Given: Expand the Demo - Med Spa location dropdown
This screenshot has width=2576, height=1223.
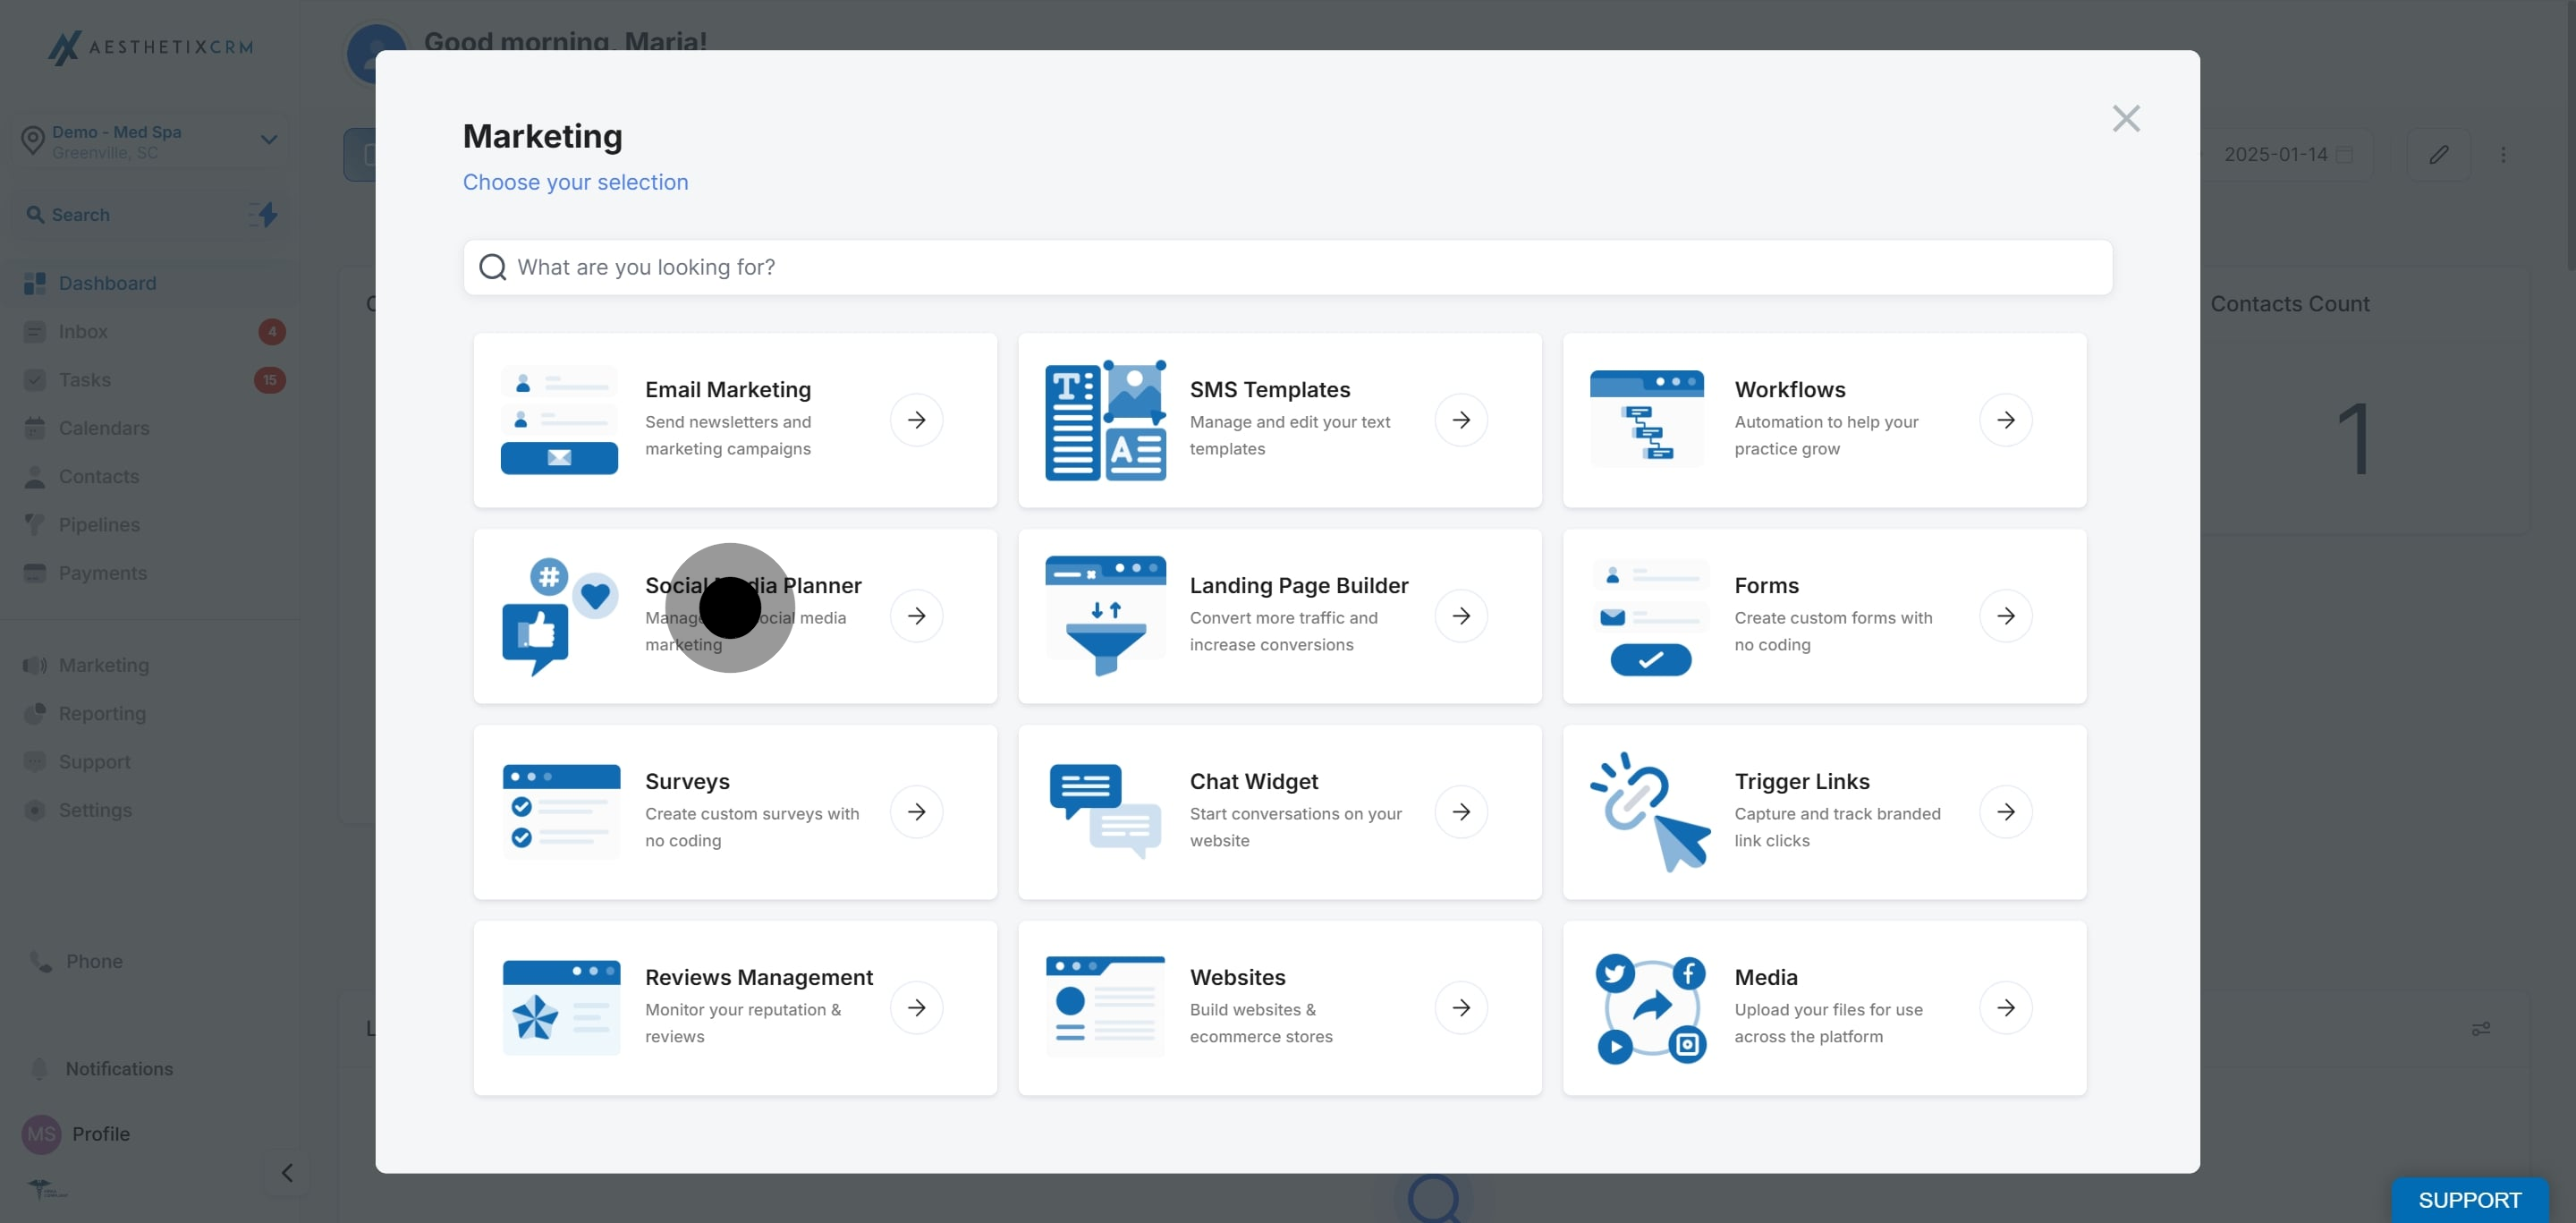Looking at the screenshot, I should (x=268, y=140).
